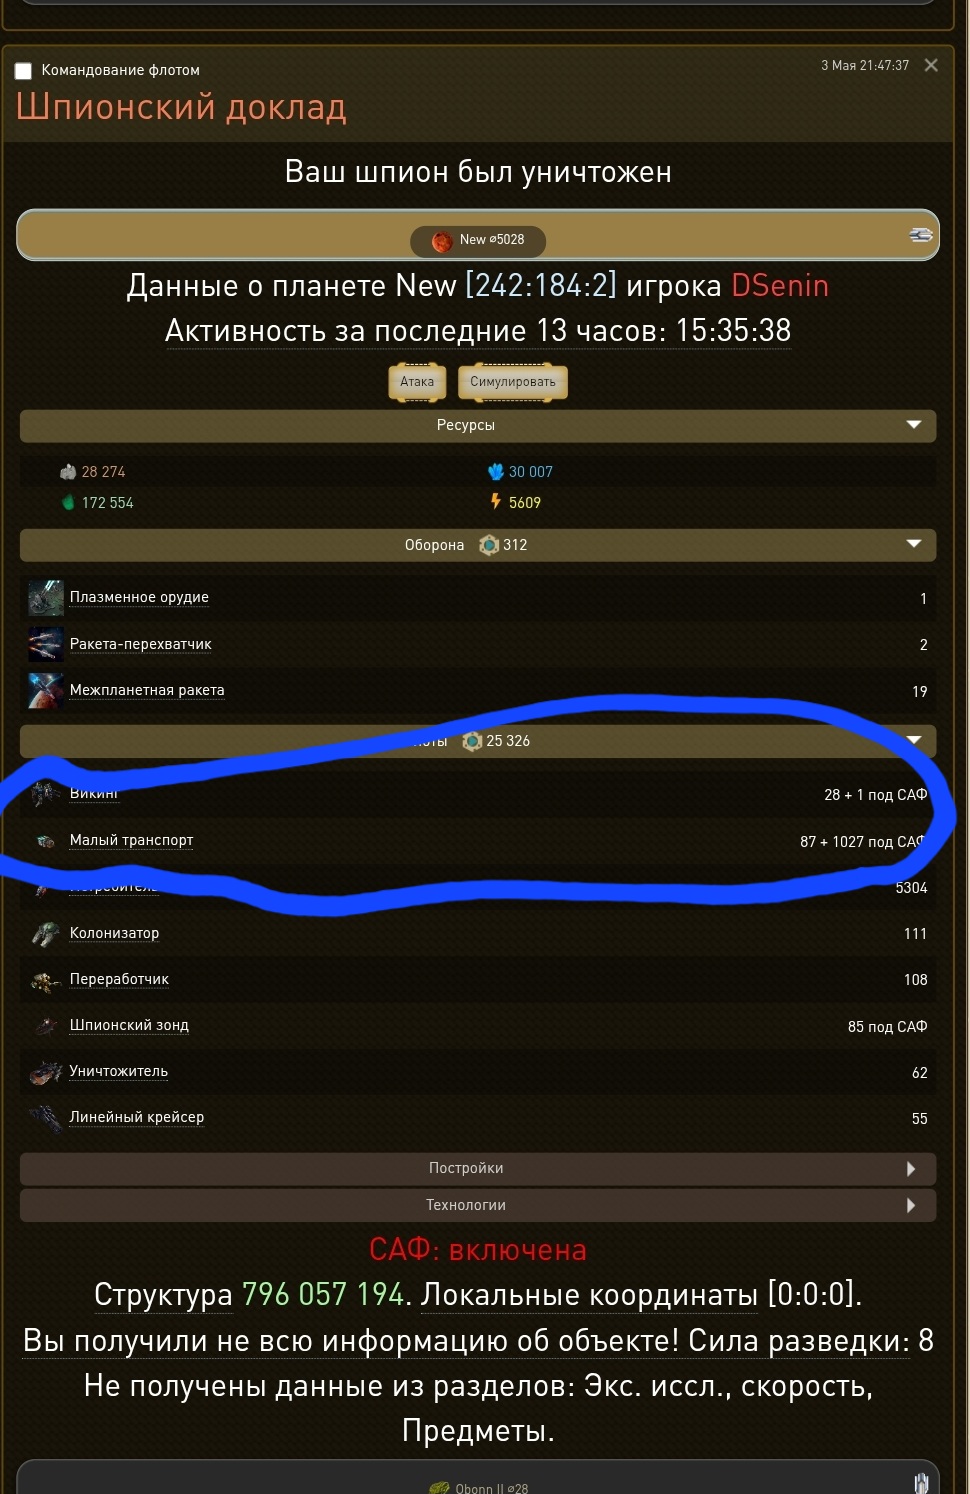Screen dimensions: 970x1494
Task: Click the fleet icon on the New ⌀5028 bar
Action: point(920,235)
